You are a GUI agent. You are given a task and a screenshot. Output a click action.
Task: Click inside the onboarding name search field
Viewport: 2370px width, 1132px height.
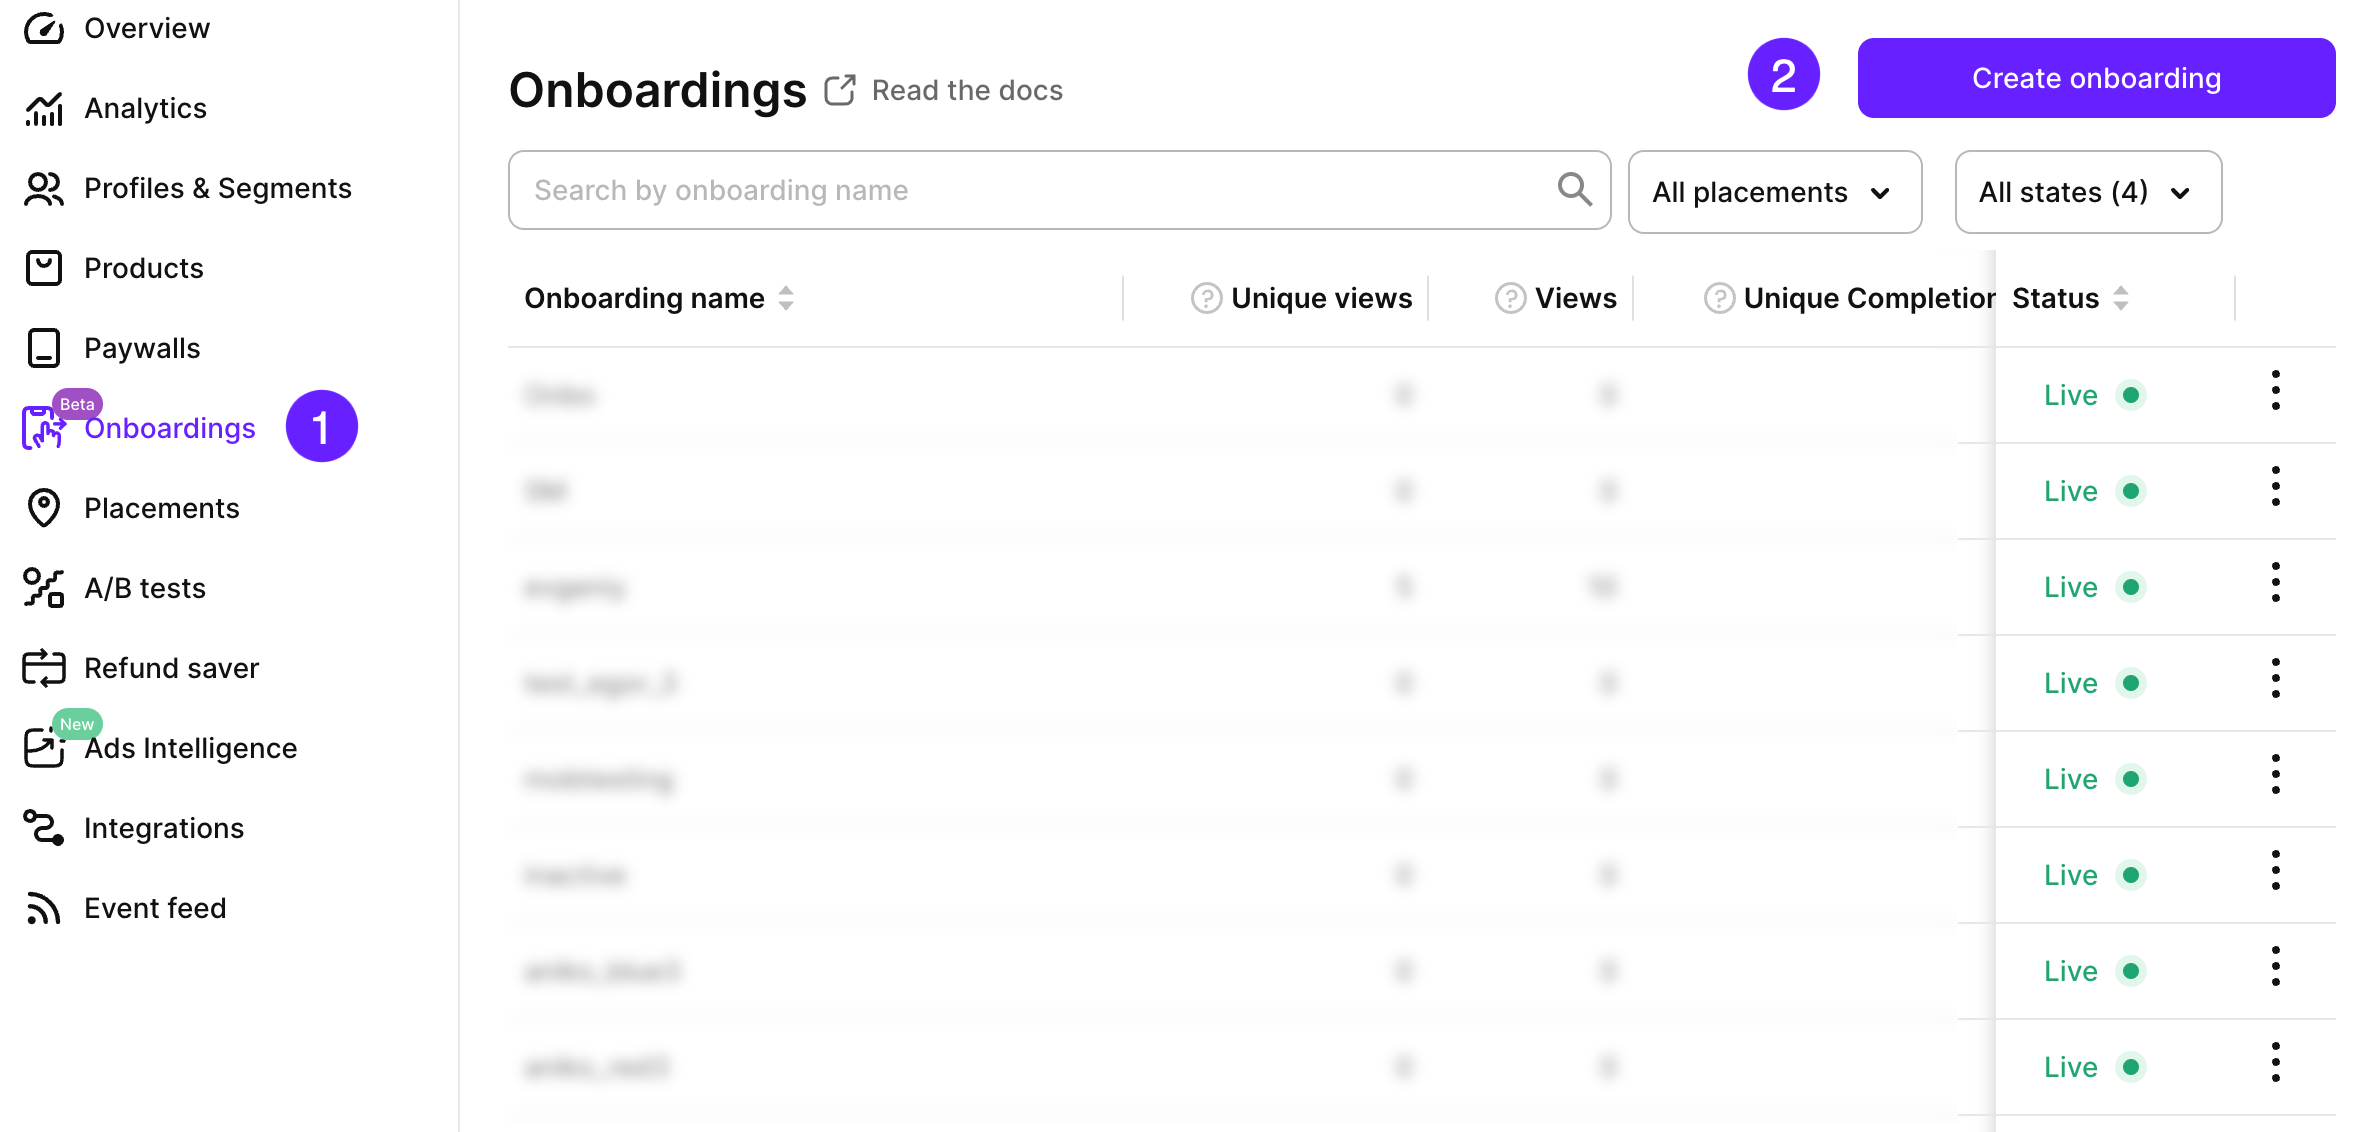[1000, 189]
